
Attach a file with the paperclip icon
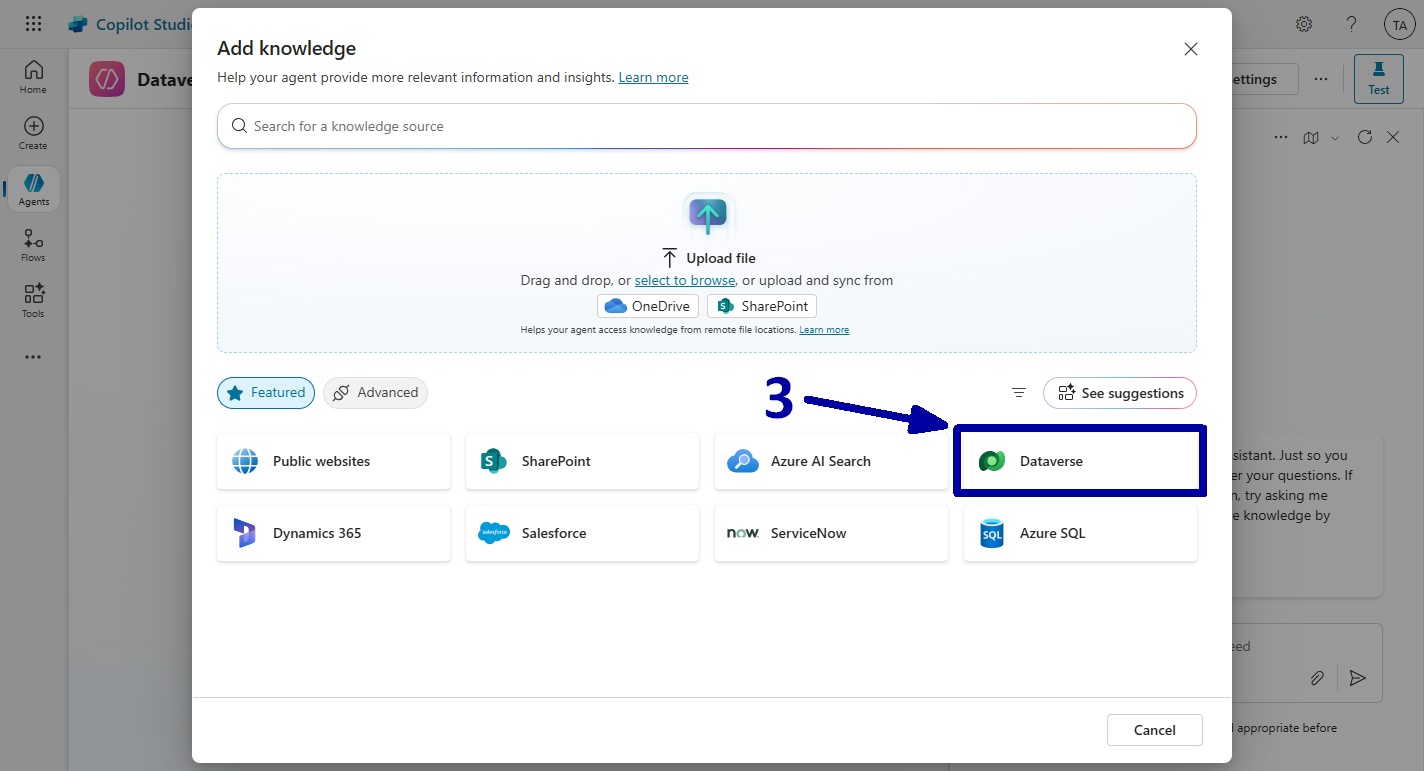(1317, 678)
